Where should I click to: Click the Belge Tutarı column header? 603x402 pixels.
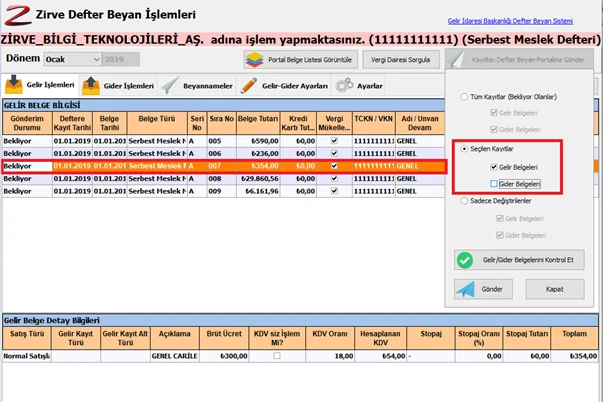258,123
